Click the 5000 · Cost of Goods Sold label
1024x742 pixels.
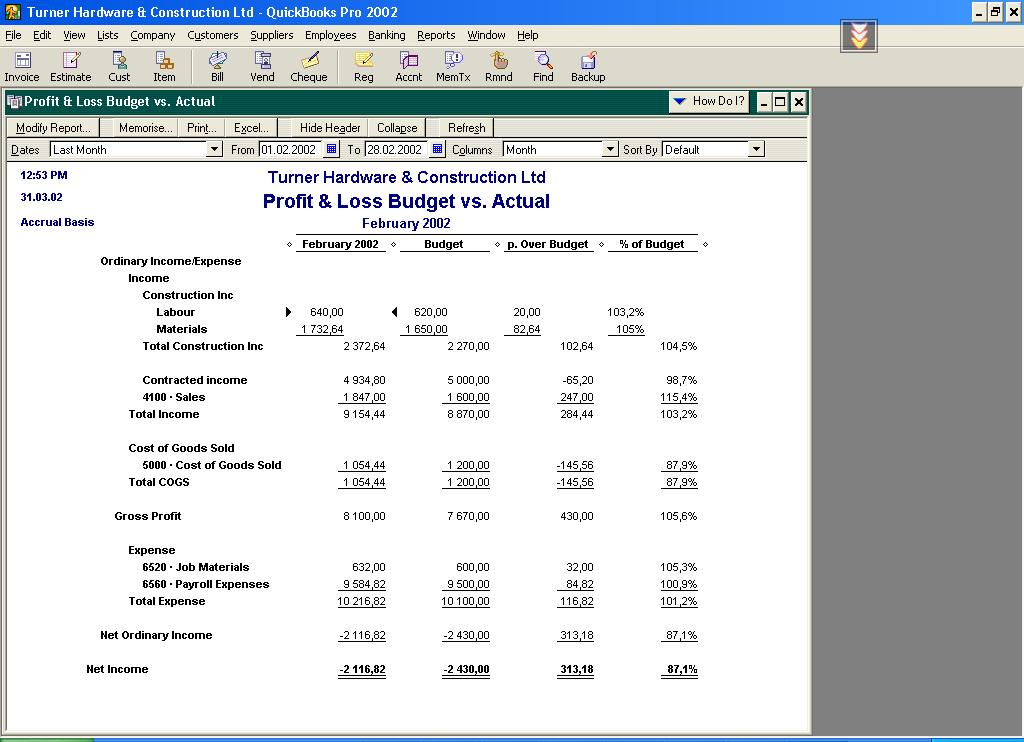[x=212, y=465]
